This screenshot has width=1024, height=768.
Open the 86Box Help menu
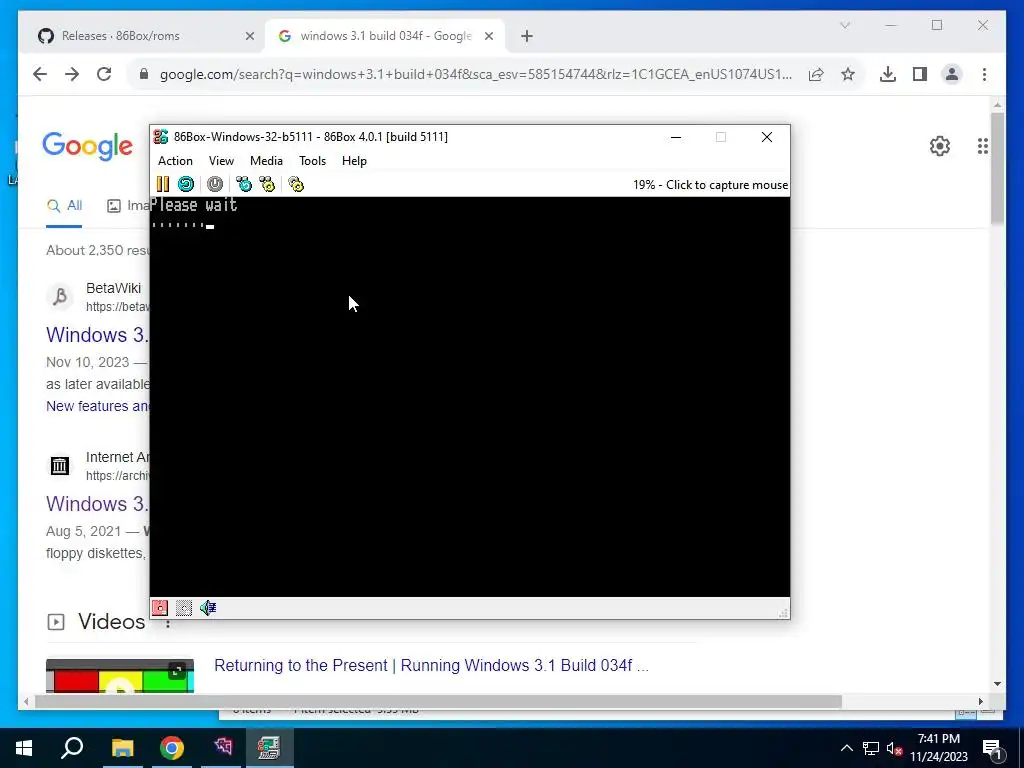pyautogui.click(x=354, y=161)
